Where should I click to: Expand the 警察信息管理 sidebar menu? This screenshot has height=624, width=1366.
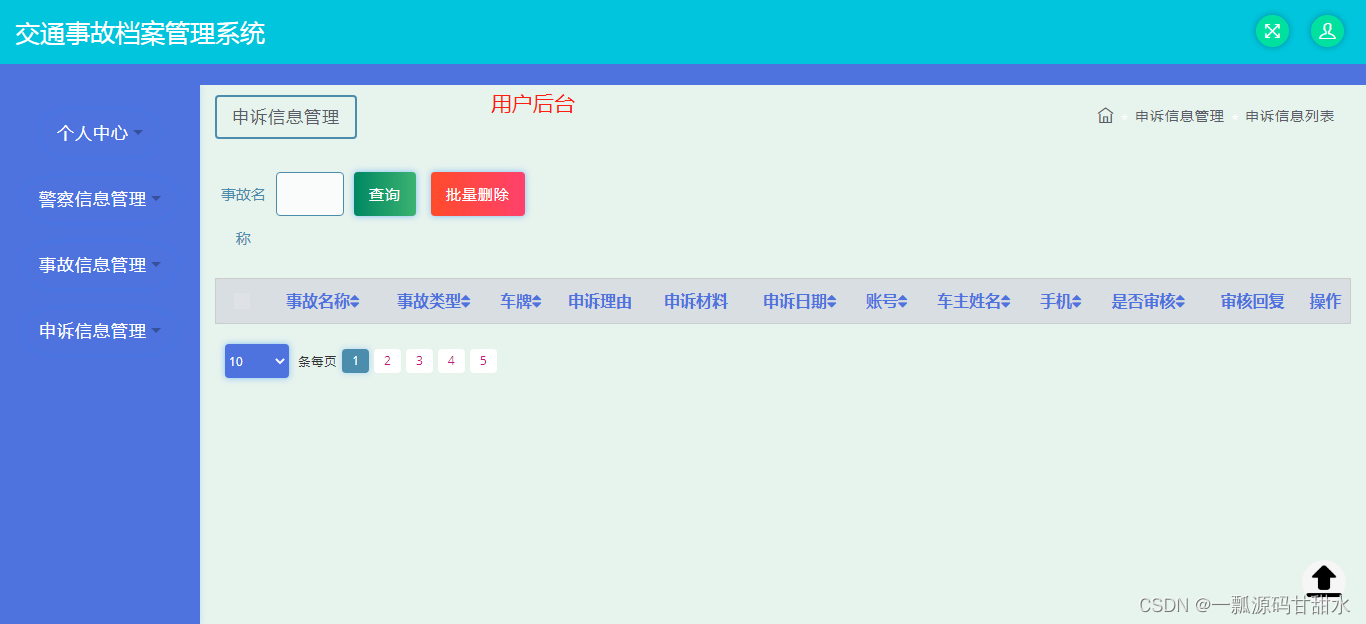[x=100, y=199]
